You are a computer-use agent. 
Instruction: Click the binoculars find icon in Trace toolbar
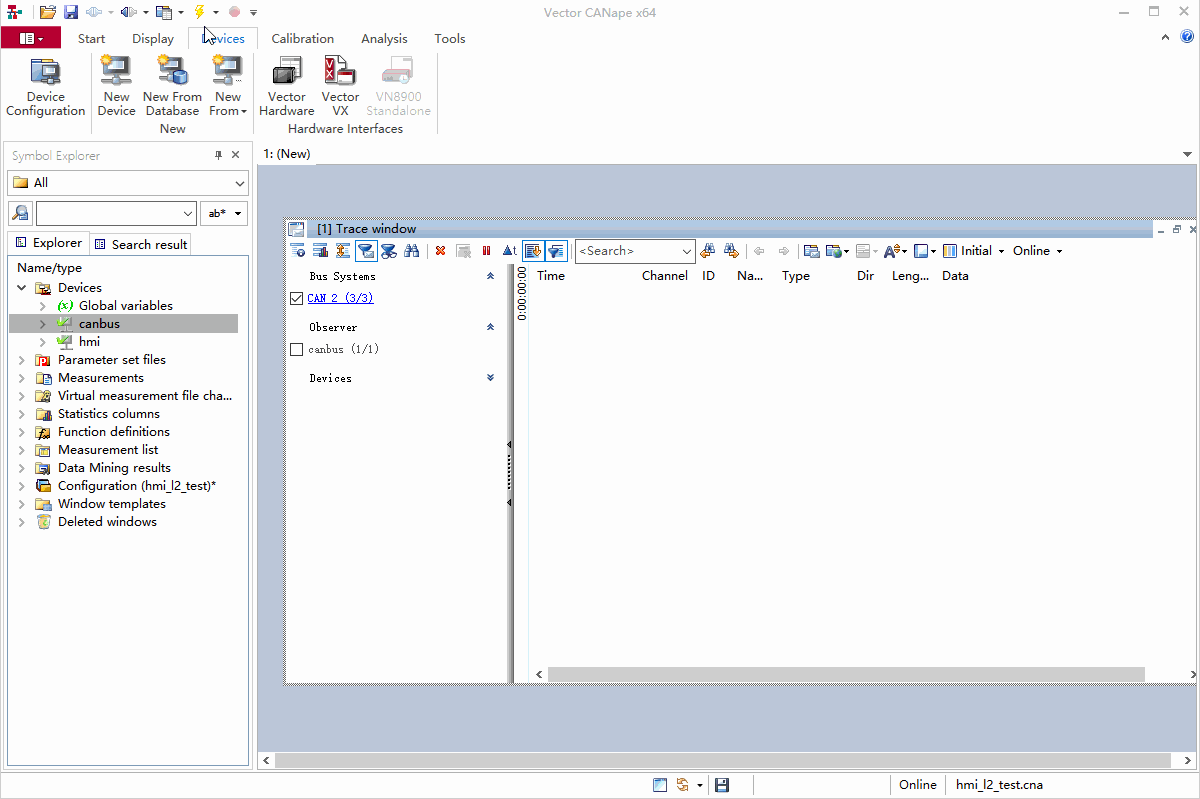coord(411,251)
